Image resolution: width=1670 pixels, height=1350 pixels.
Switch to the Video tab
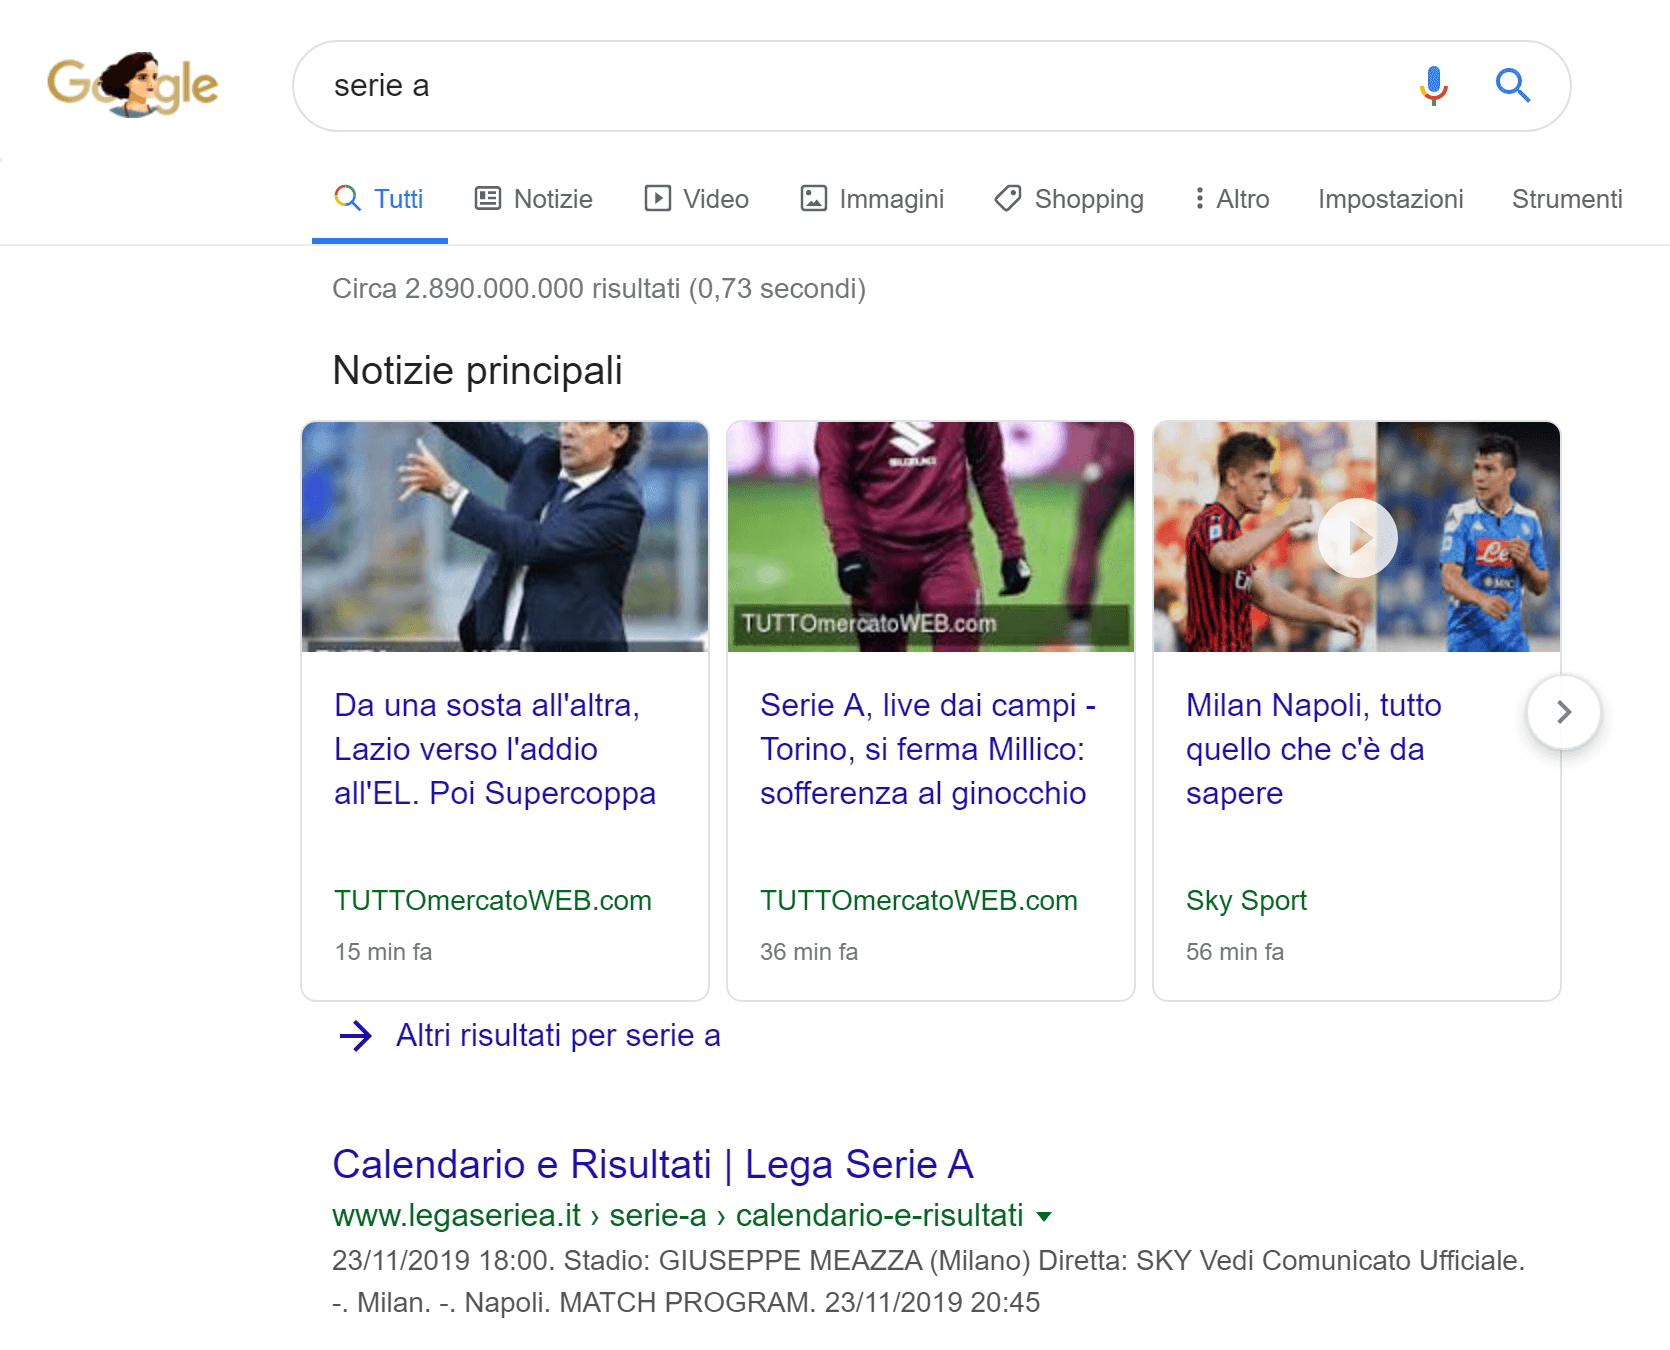click(696, 199)
